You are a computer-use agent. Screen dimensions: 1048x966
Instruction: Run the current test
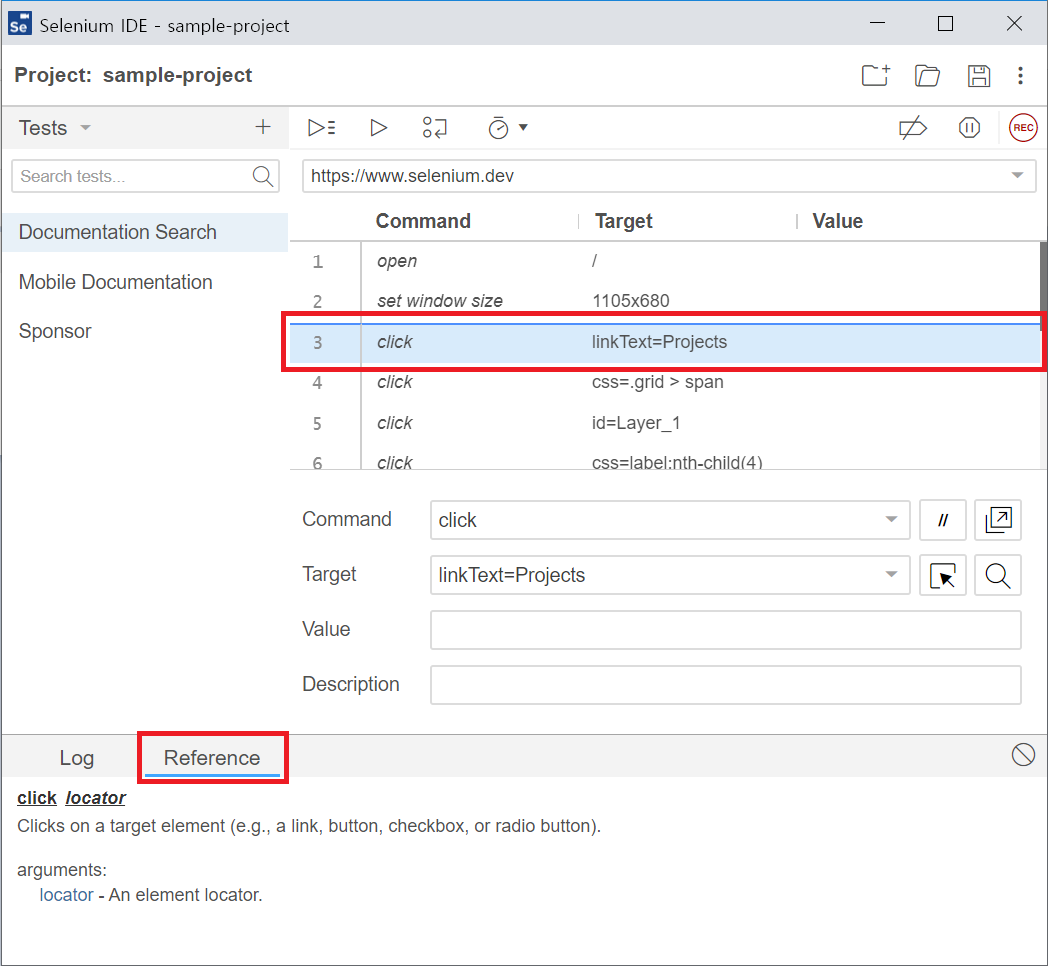pyautogui.click(x=378, y=128)
